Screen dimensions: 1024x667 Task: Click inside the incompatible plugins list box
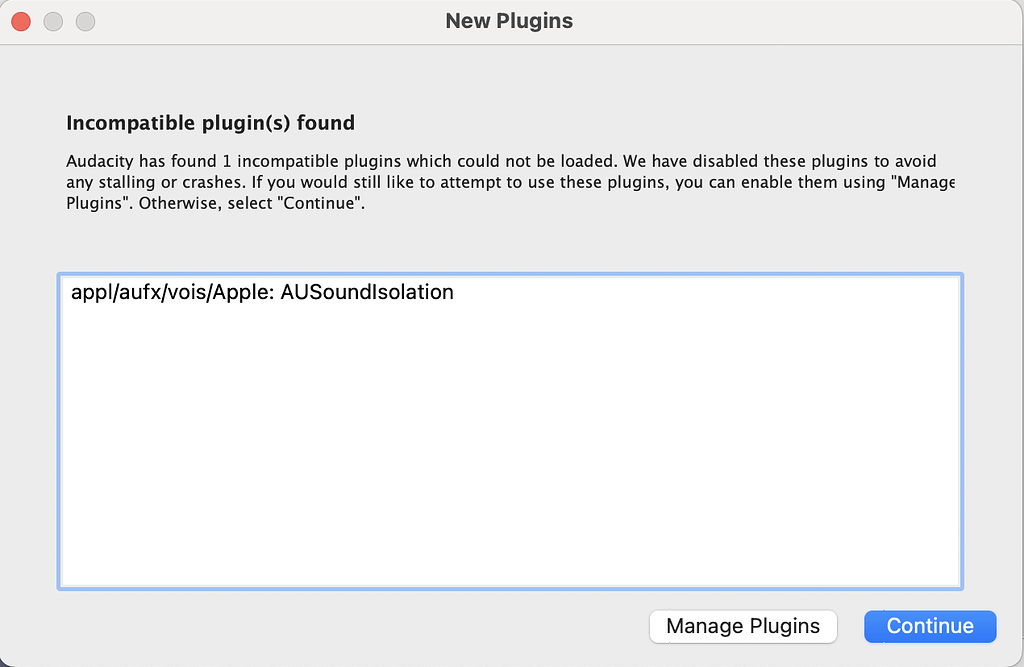tap(510, 430)
